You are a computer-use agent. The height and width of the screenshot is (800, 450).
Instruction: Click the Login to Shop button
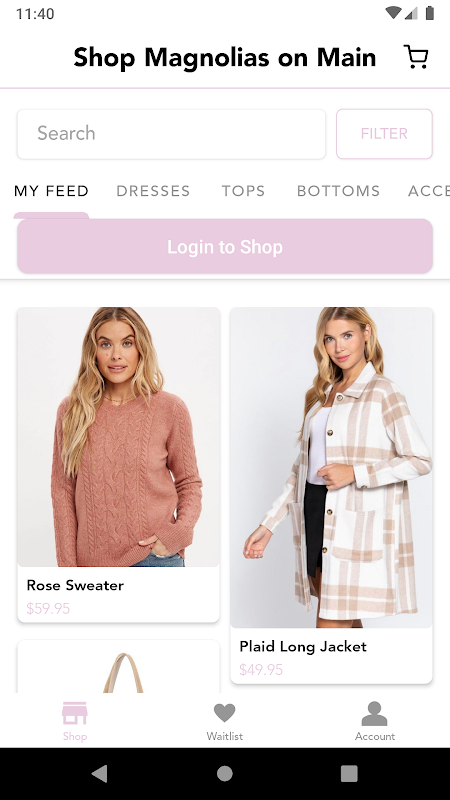click(225, 246)
